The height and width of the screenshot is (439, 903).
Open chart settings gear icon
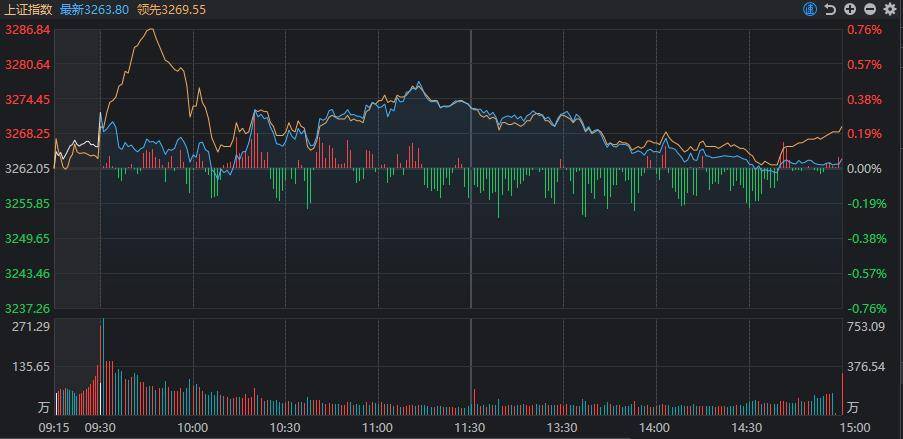890,9
